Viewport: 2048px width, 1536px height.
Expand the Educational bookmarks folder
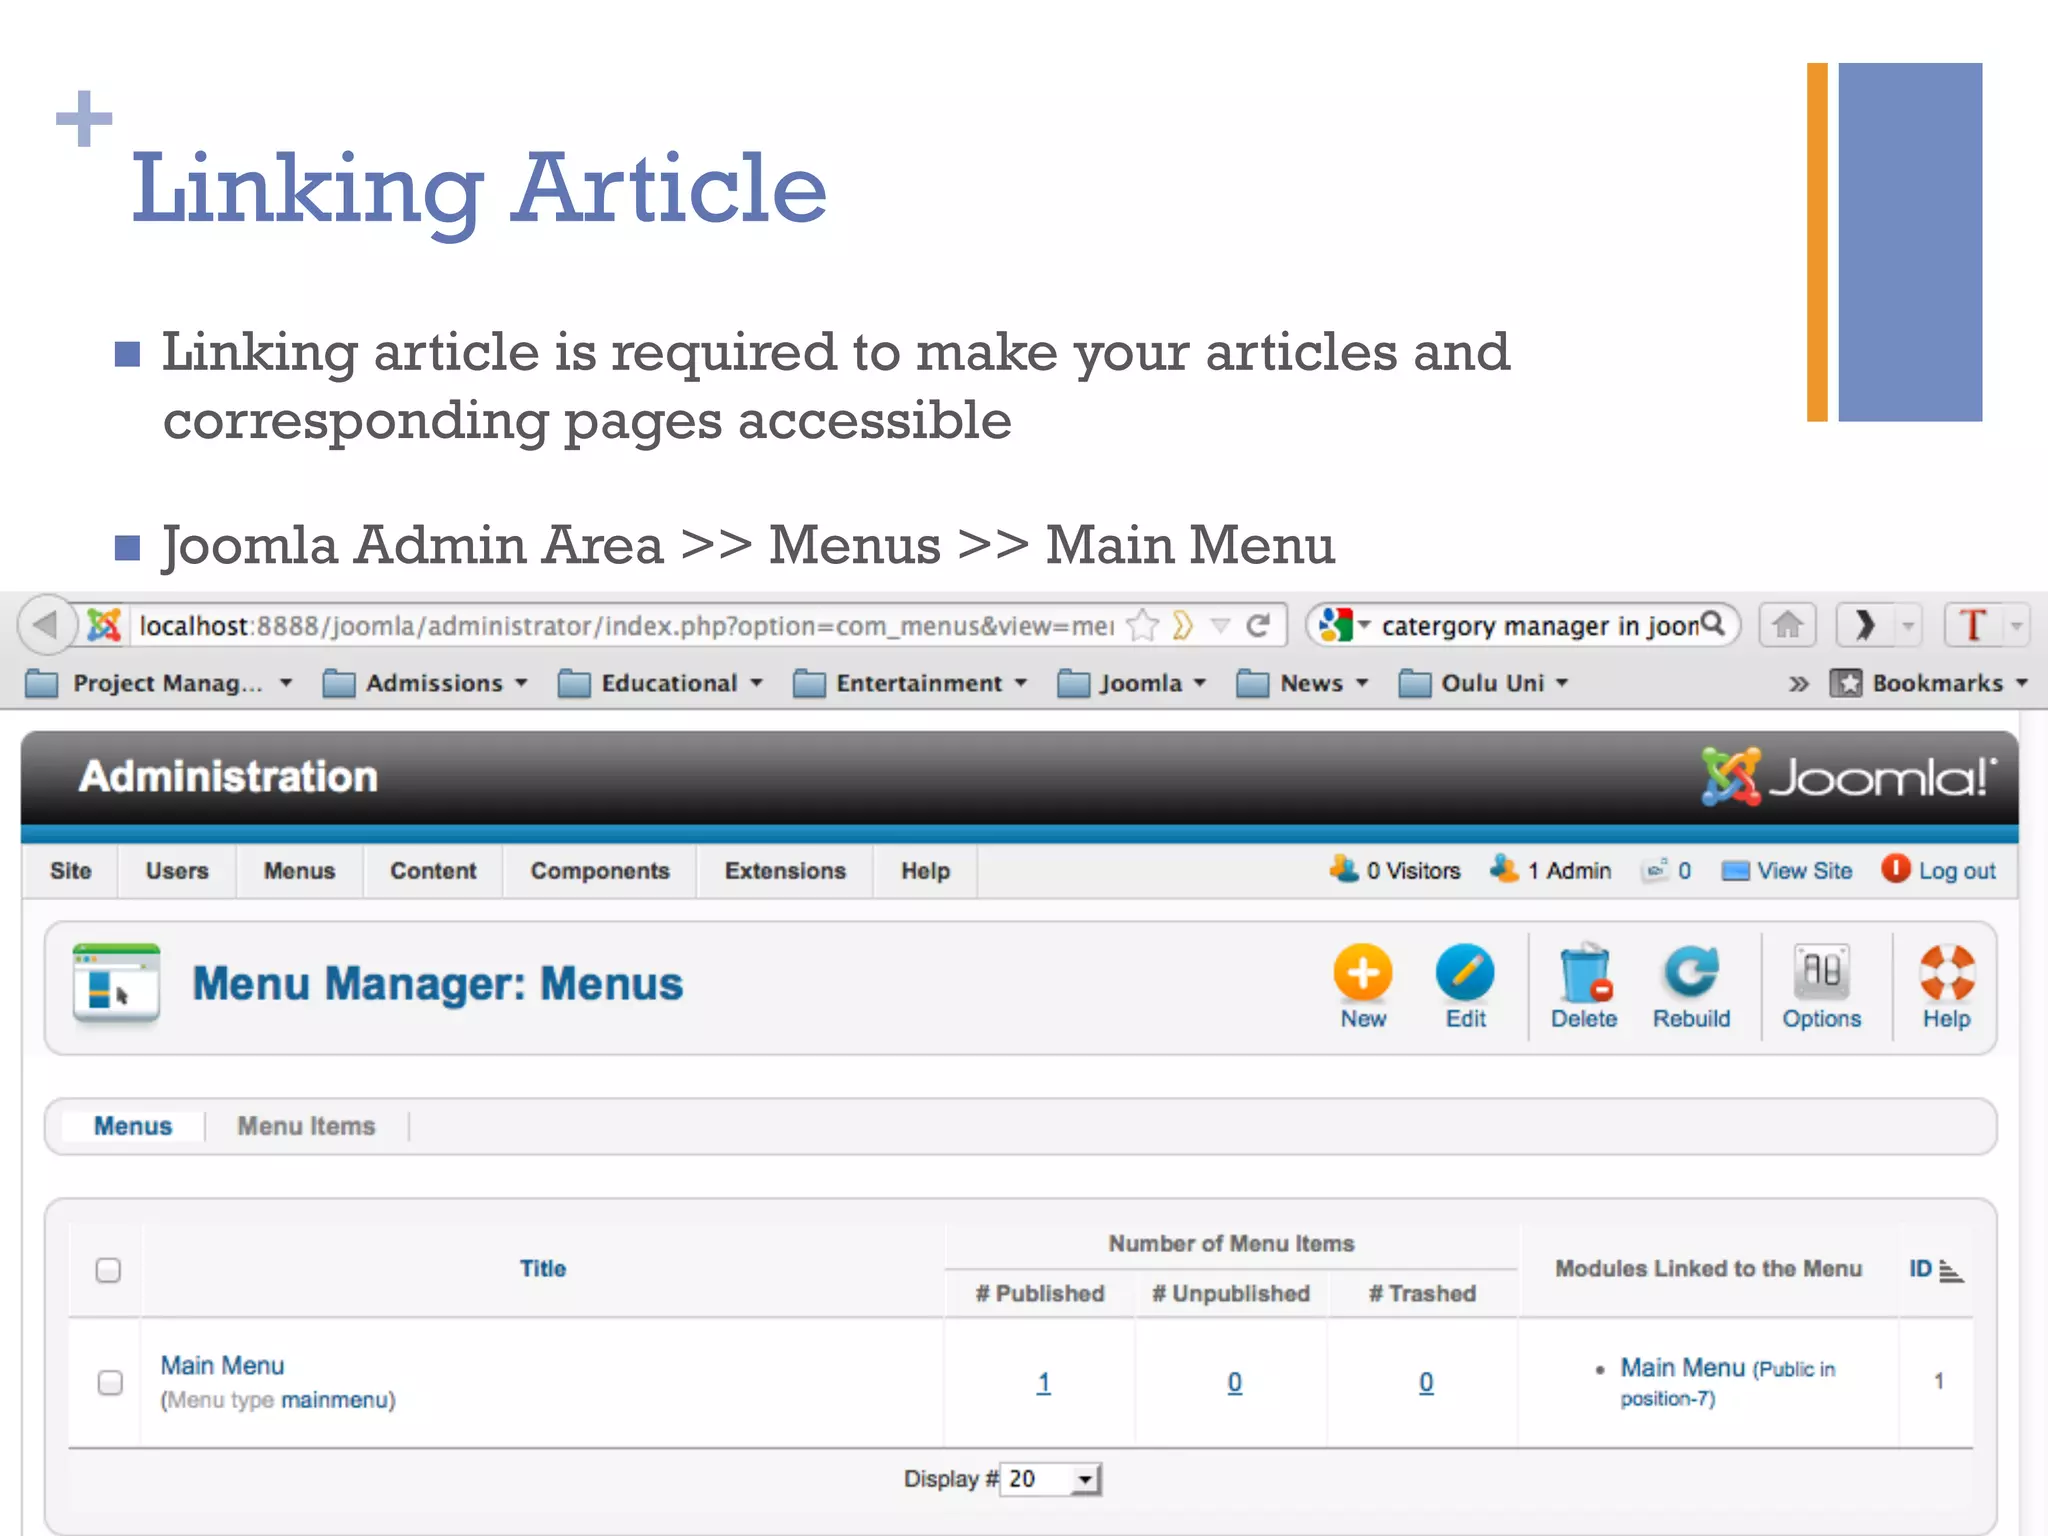tap(660, 684)
